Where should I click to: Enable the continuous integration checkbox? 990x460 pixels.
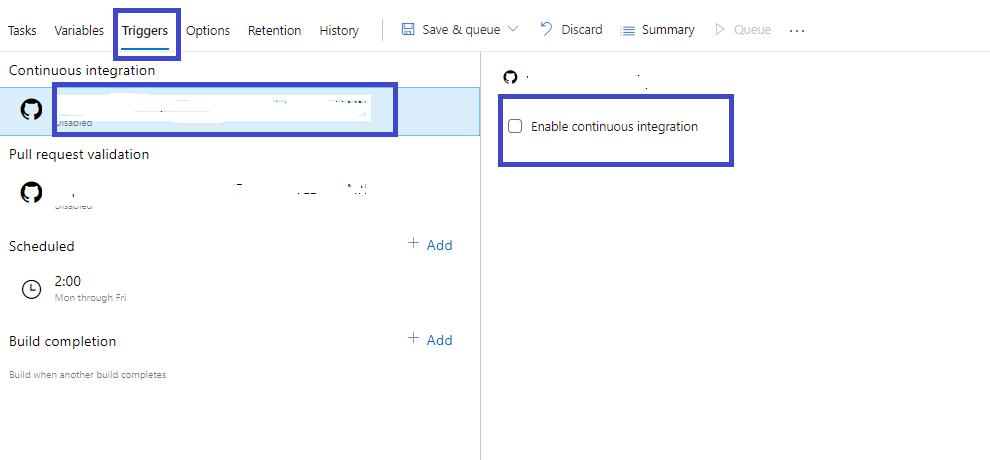pos(515,127)
